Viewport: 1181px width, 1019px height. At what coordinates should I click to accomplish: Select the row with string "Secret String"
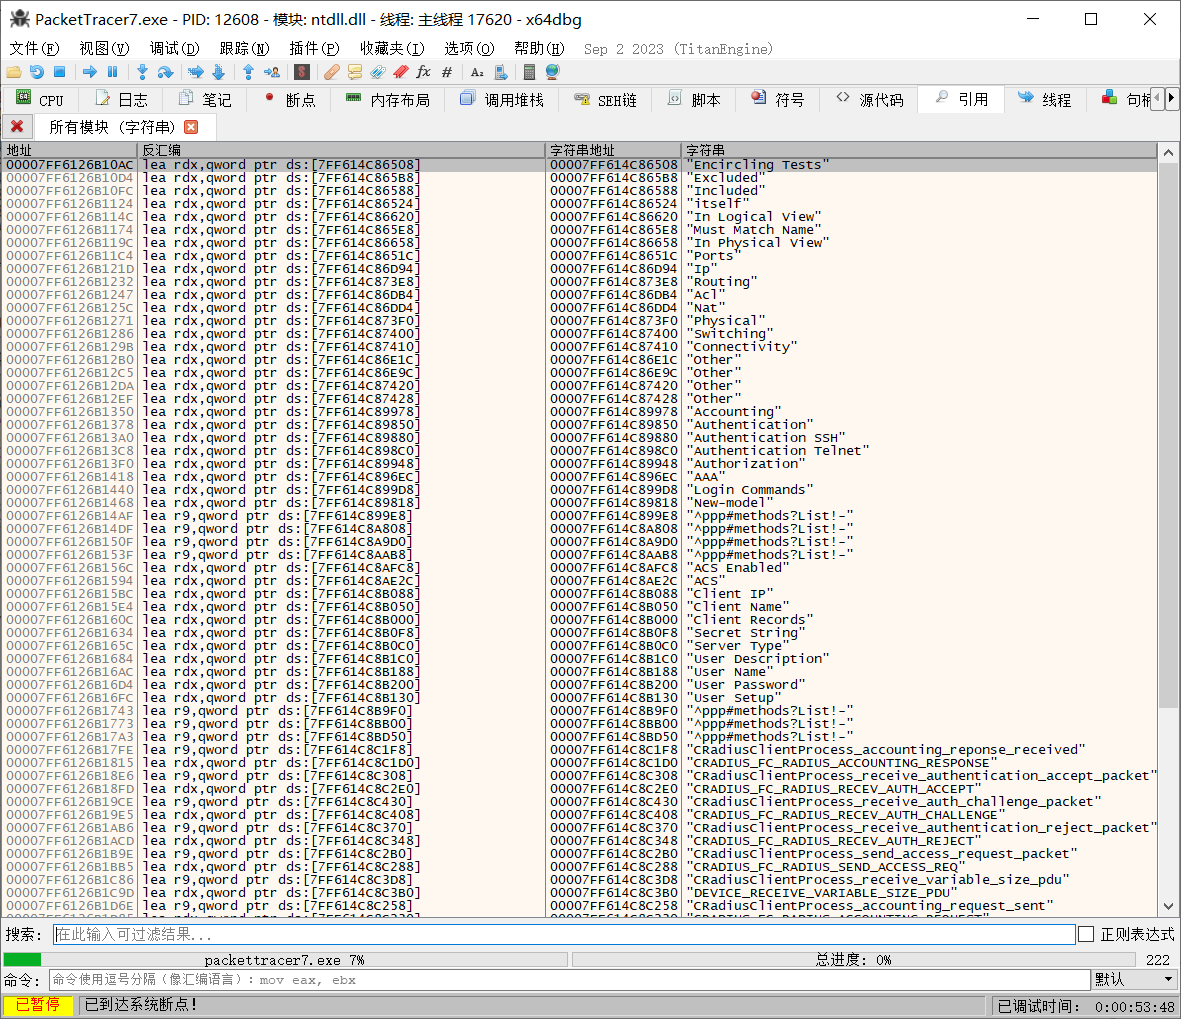point(579,633)
